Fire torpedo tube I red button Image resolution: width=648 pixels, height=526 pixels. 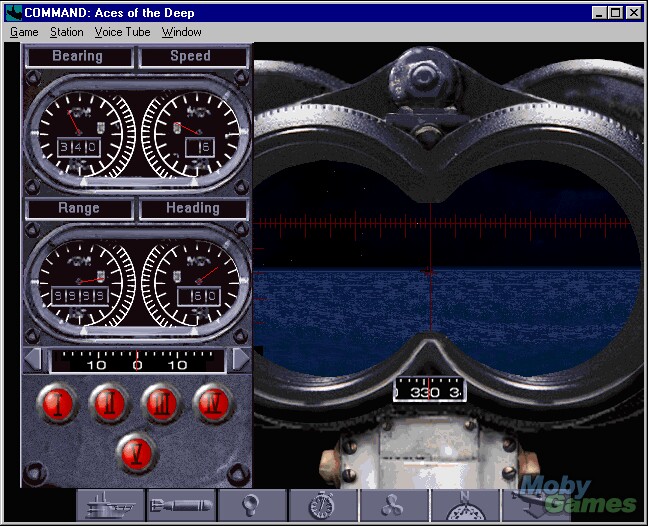[x=57, y=403]
